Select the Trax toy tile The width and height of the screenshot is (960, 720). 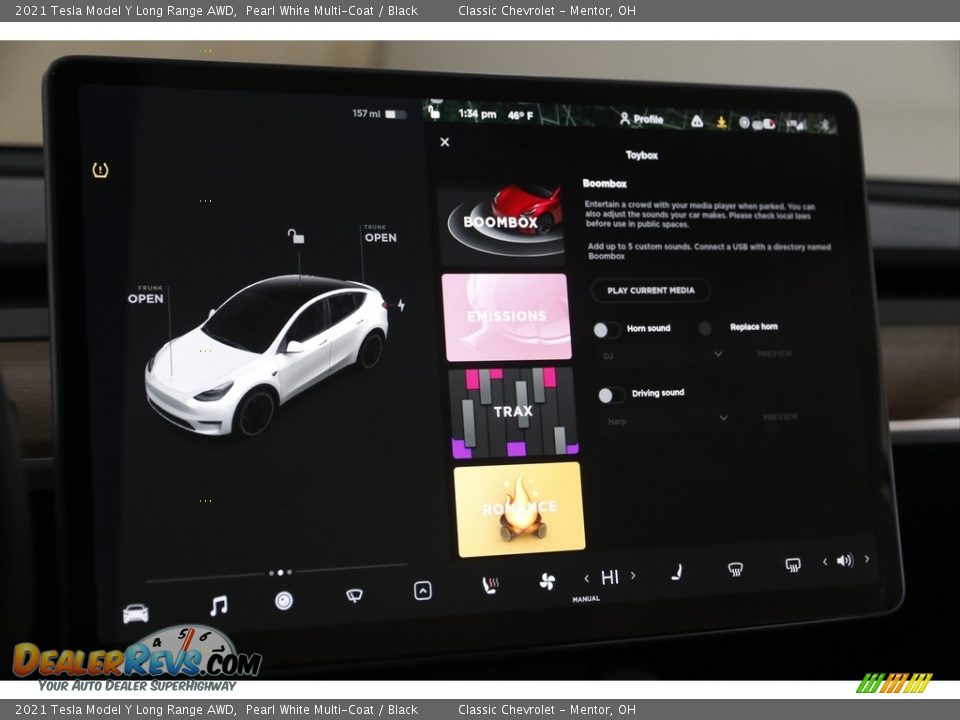pos(513,412)
